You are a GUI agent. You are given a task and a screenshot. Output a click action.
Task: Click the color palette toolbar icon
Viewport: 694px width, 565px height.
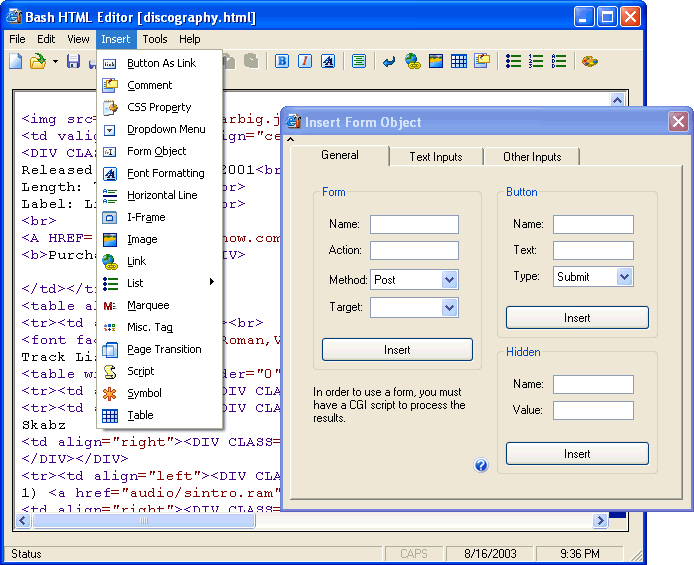(x=589, y=62)
